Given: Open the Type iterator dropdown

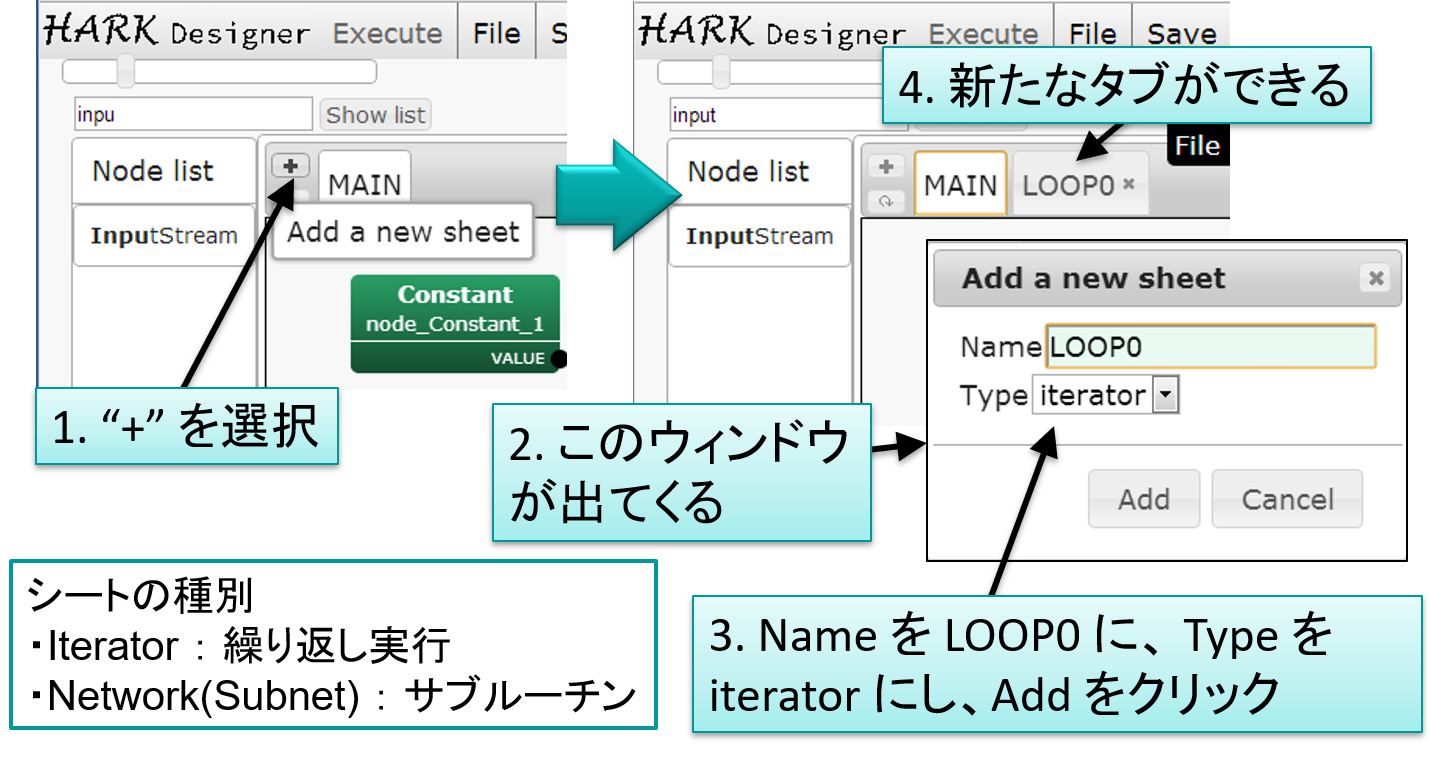Looking at the screenshot, I should point(1164,396).
